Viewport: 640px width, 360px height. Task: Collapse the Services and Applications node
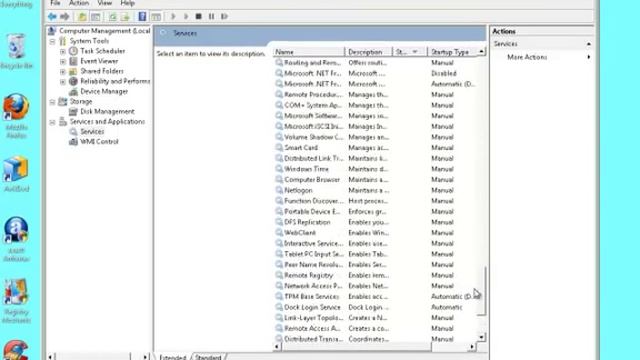[x=52, y=122]
